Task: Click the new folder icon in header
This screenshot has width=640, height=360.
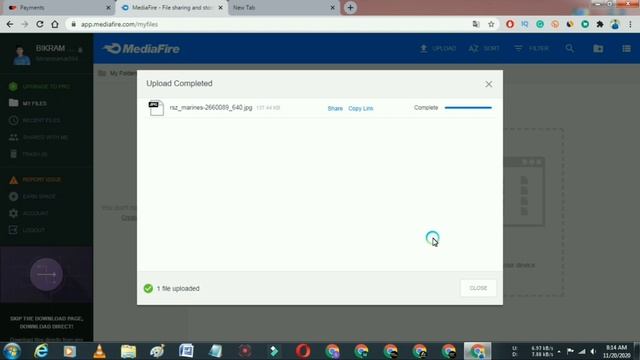Action: pos(598,49)
